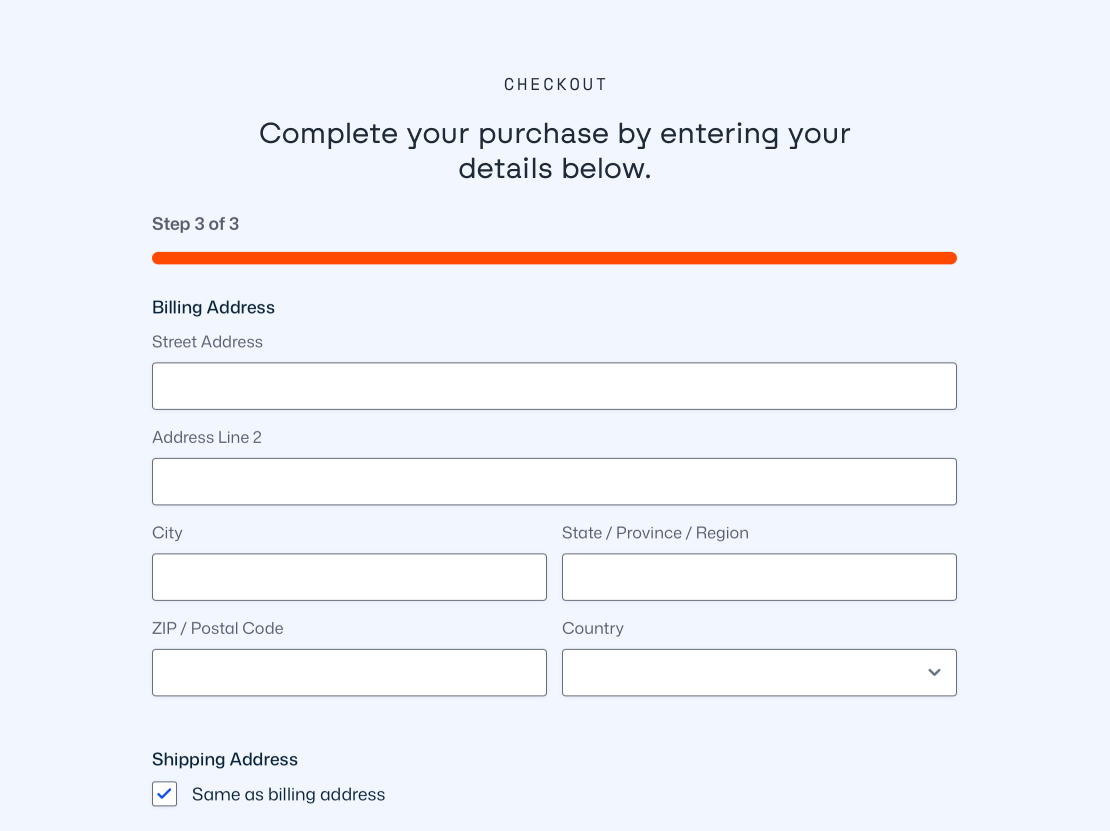Viewport: 1110px width, 831px height.
Task: Click into the Street Address field
Action: tap(554, 386)
